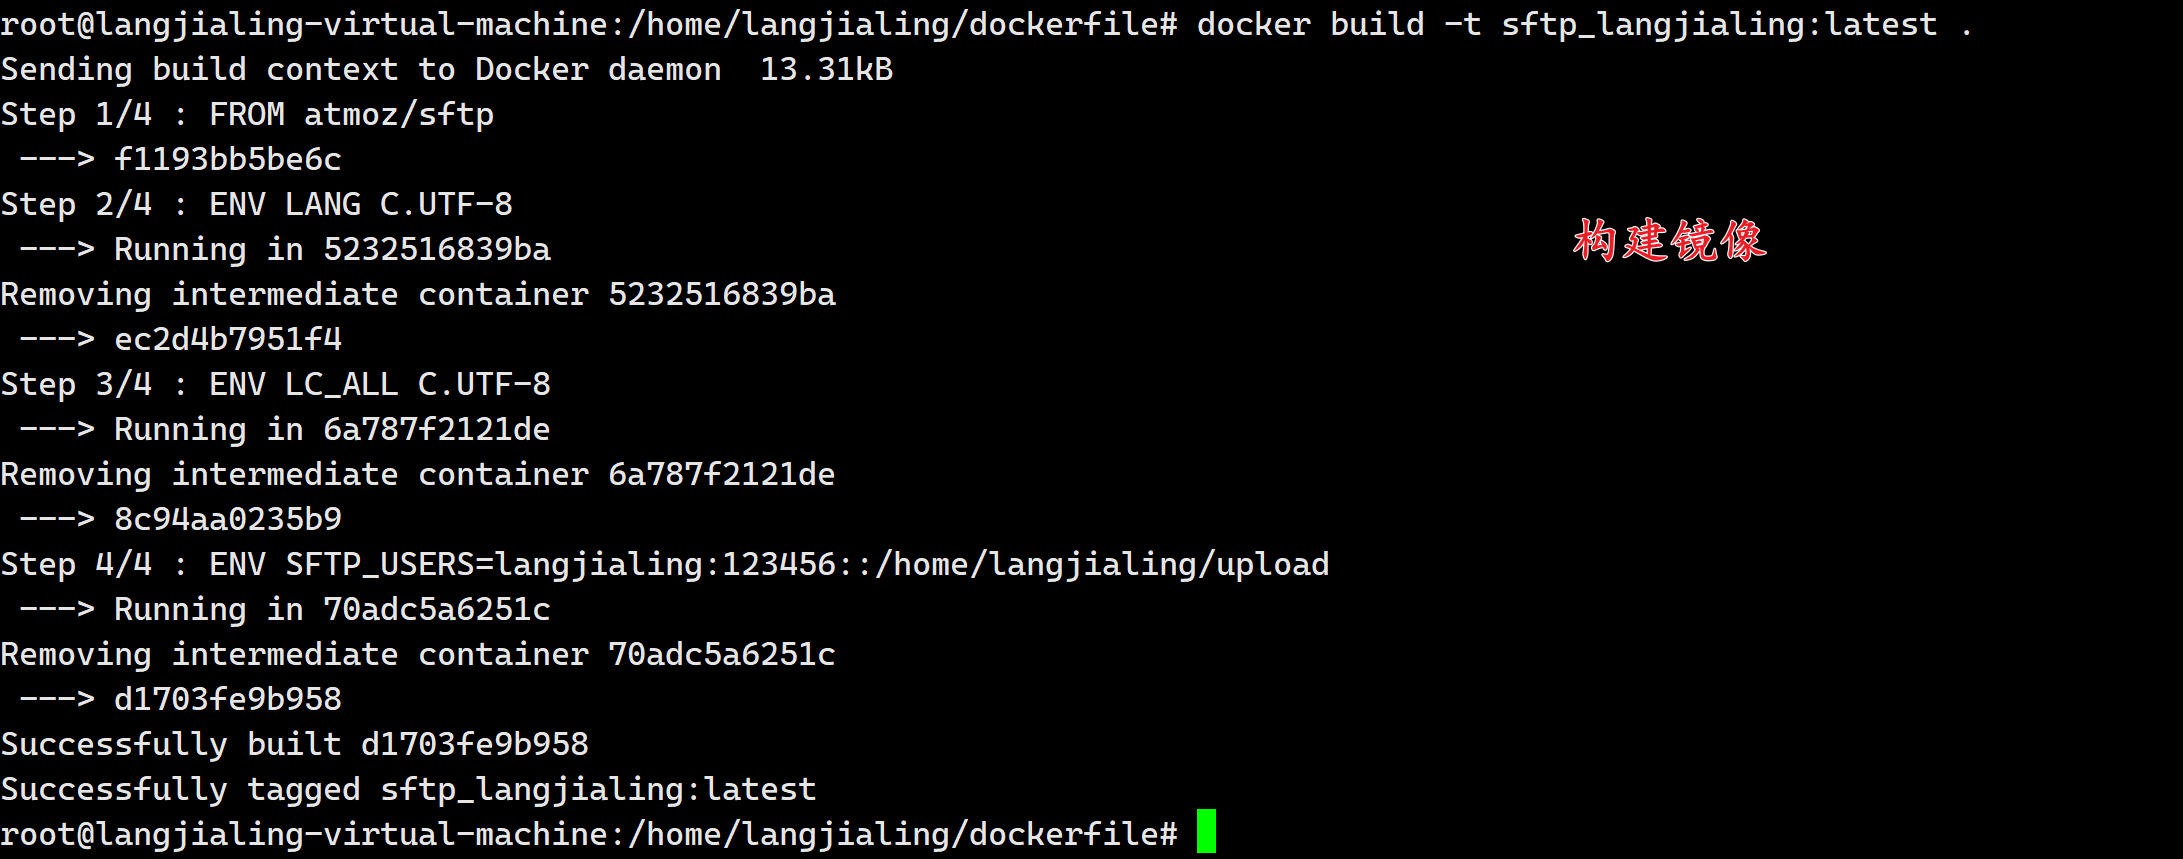The height and width of the screenshot is (859, 2183).
Task: Click the /home/langjialing/upload path text
Action: 1102,564
